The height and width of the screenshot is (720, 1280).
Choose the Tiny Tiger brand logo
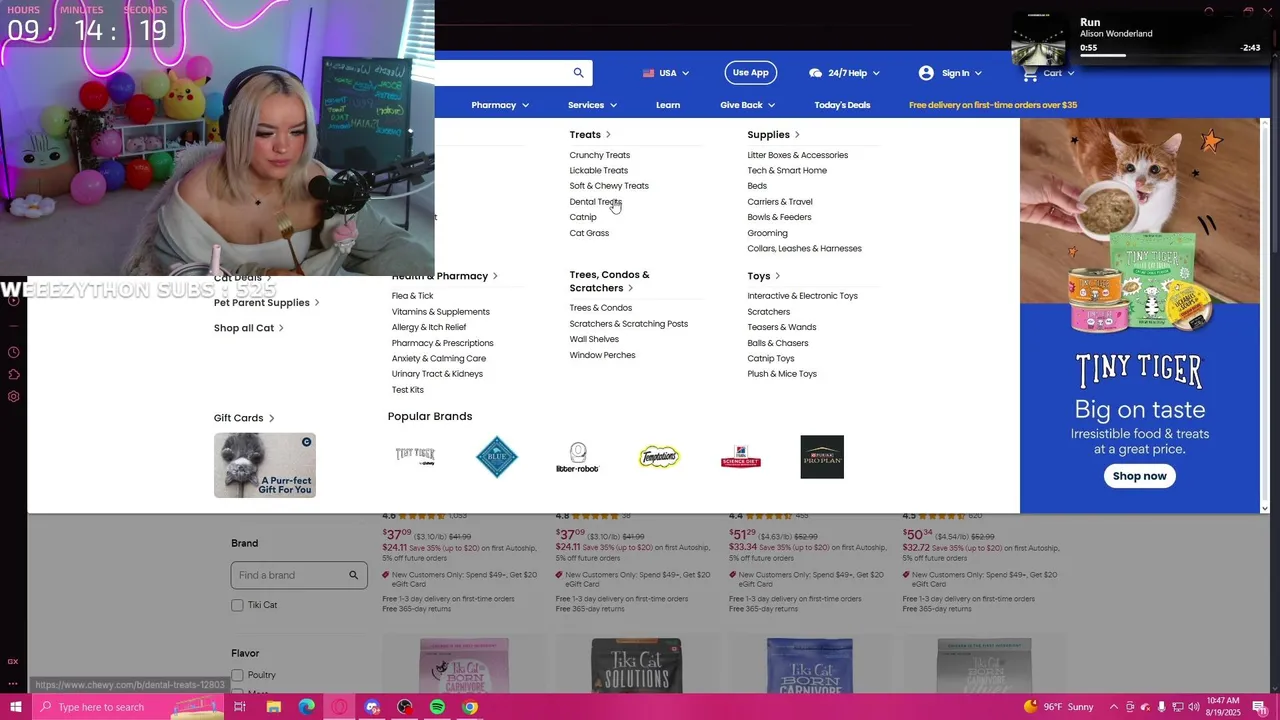pos(415,457)
